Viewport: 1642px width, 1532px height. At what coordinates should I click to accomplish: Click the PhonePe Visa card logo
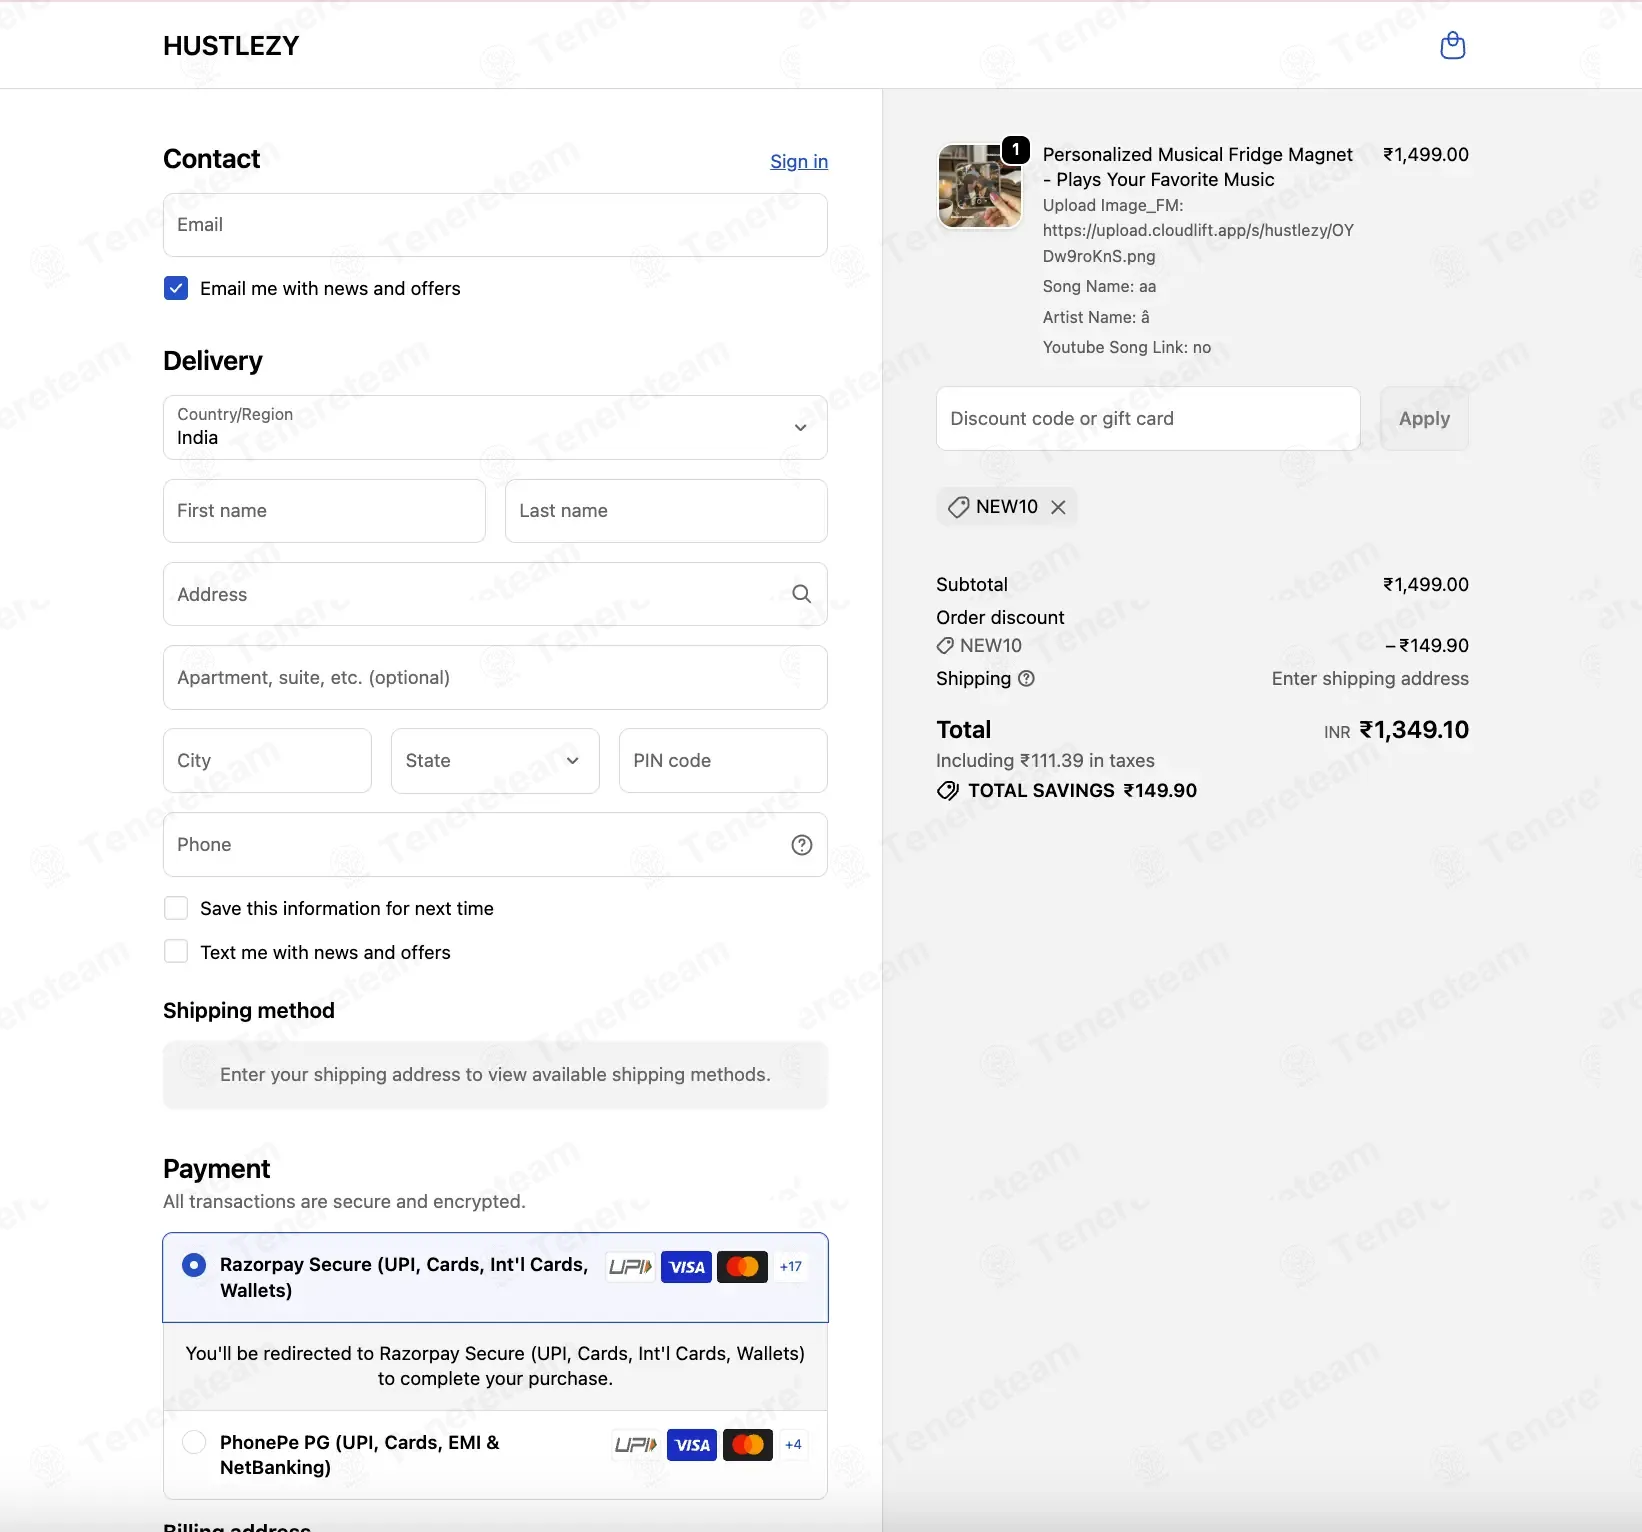692,1445
